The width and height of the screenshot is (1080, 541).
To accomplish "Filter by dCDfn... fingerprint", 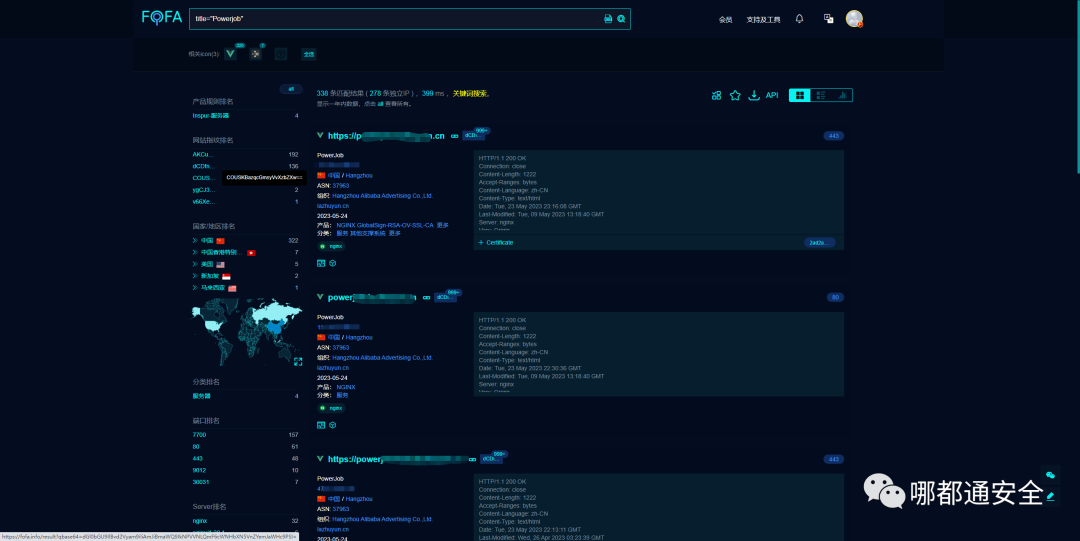I will point(203,166).
